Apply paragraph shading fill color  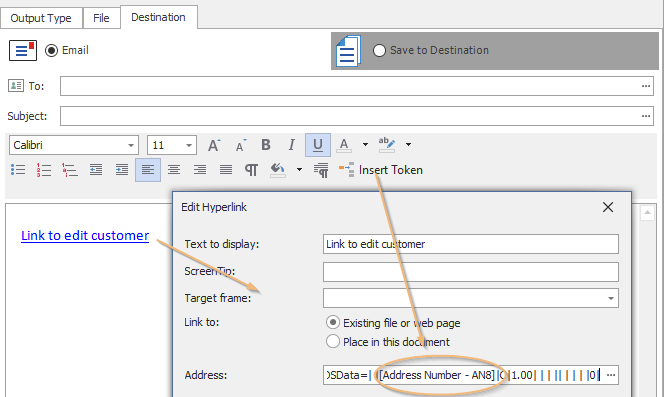[x=278, y=170]
